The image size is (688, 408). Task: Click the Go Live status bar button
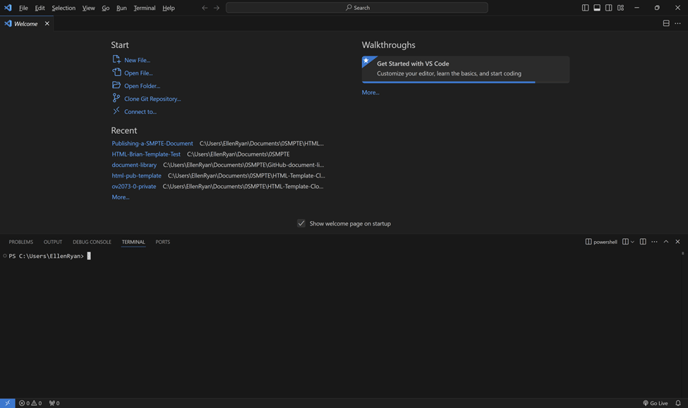[x=656, y=403]
